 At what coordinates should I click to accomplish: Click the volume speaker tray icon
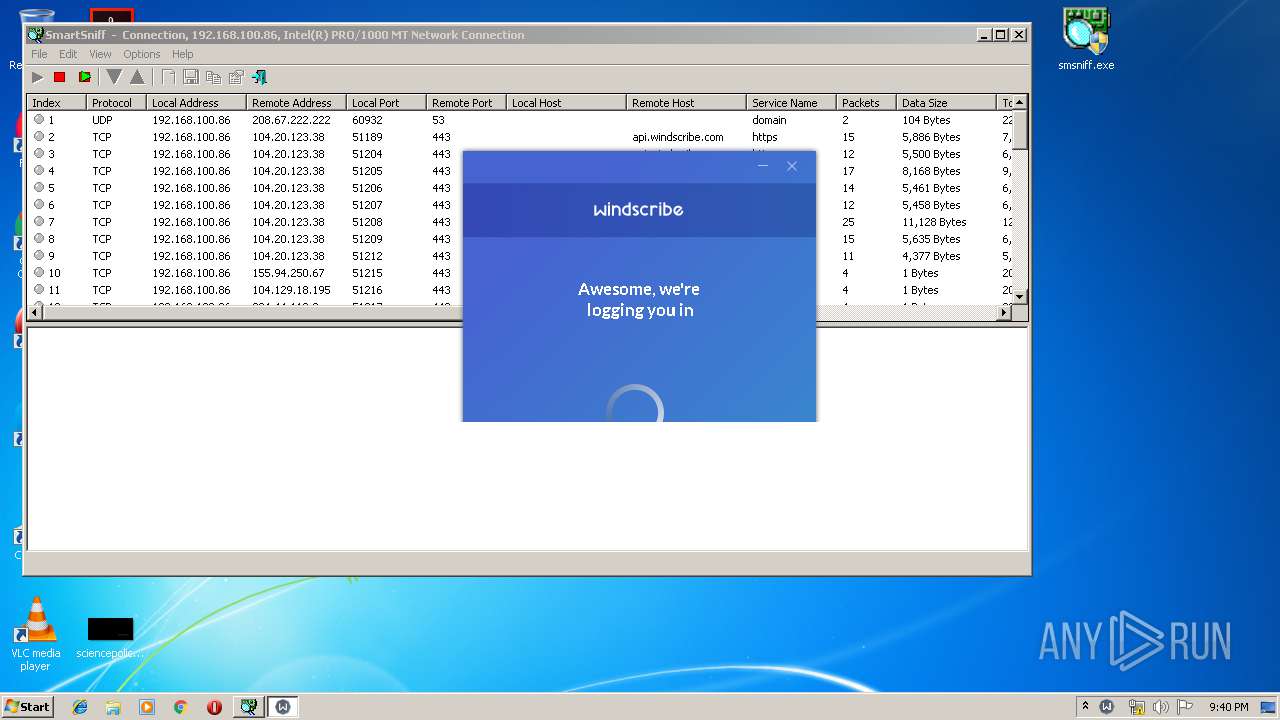coord(1160,707)
